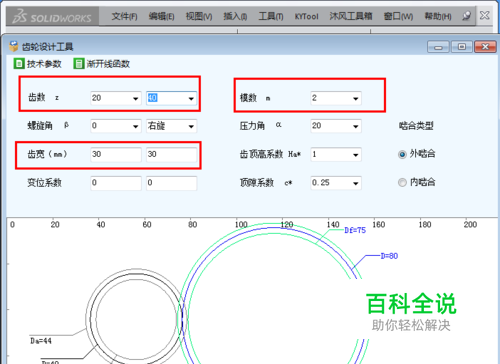Expand the 螺旋角 dropdown showing 0

tap(135, 126)
